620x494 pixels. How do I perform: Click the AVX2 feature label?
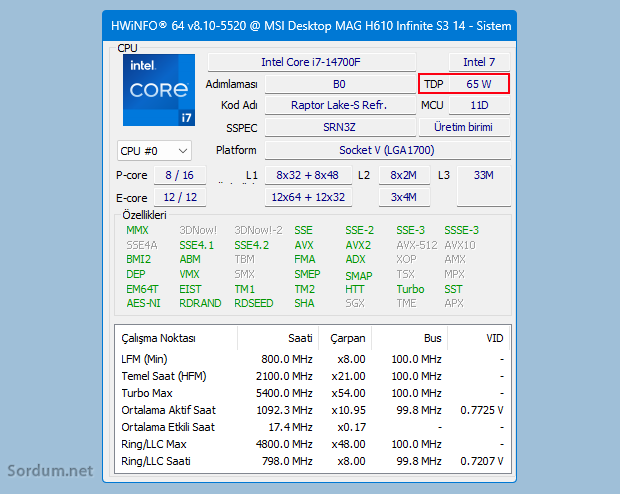(358, 245)
